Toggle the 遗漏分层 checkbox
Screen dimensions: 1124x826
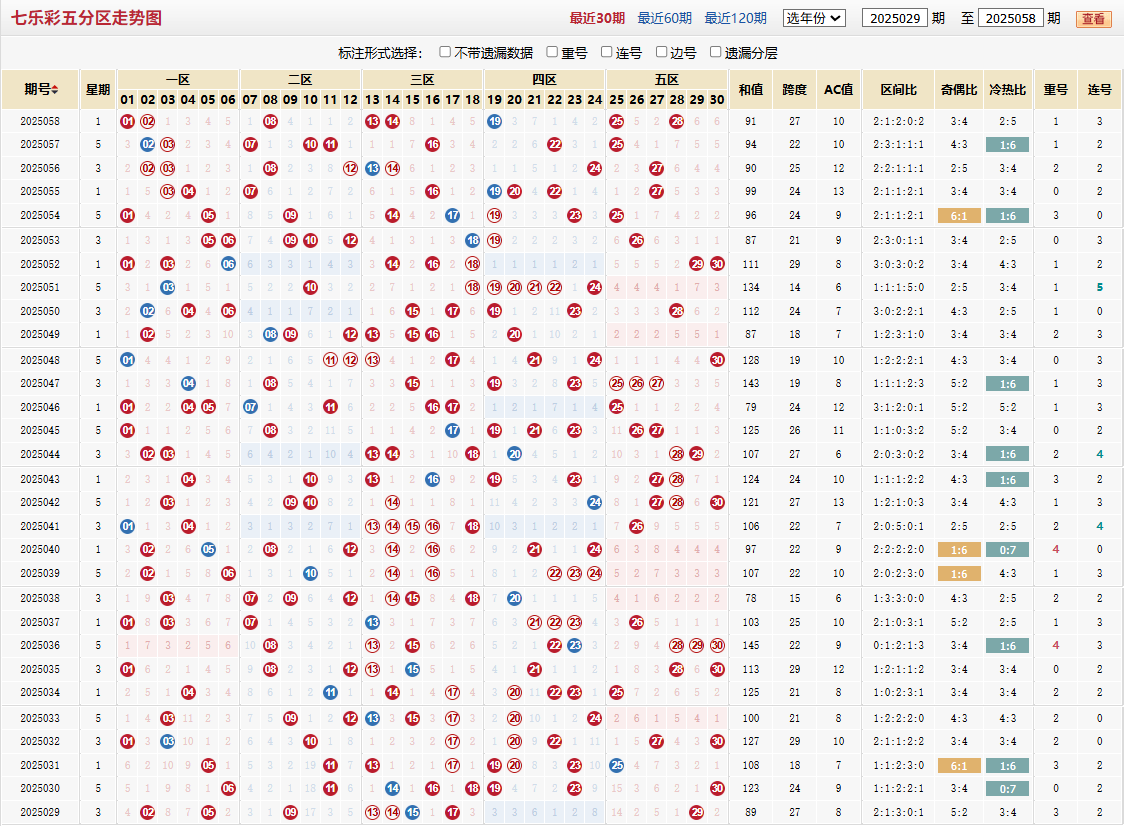click(x=715, y=52)
